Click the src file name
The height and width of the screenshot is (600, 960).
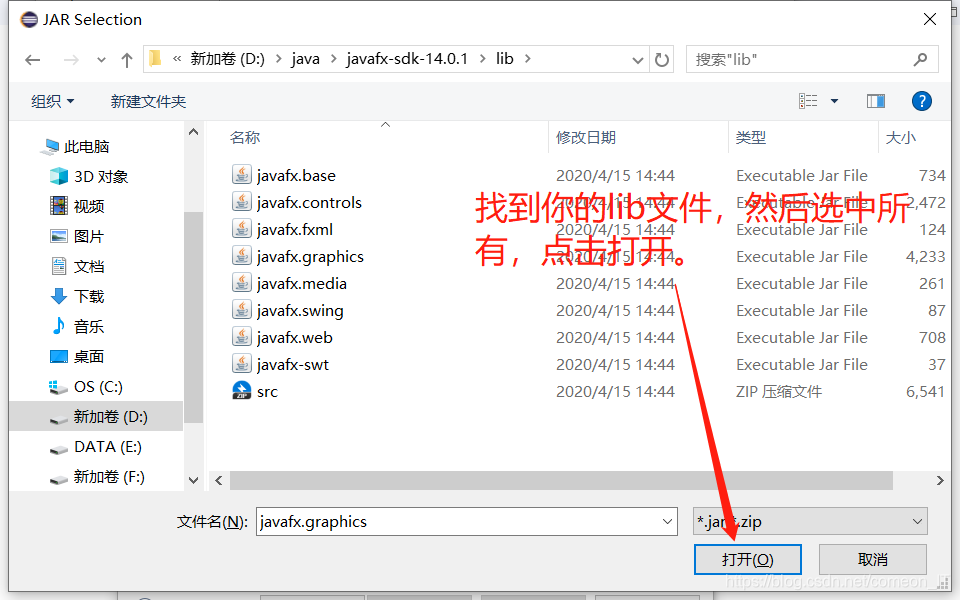pos(268,392)
